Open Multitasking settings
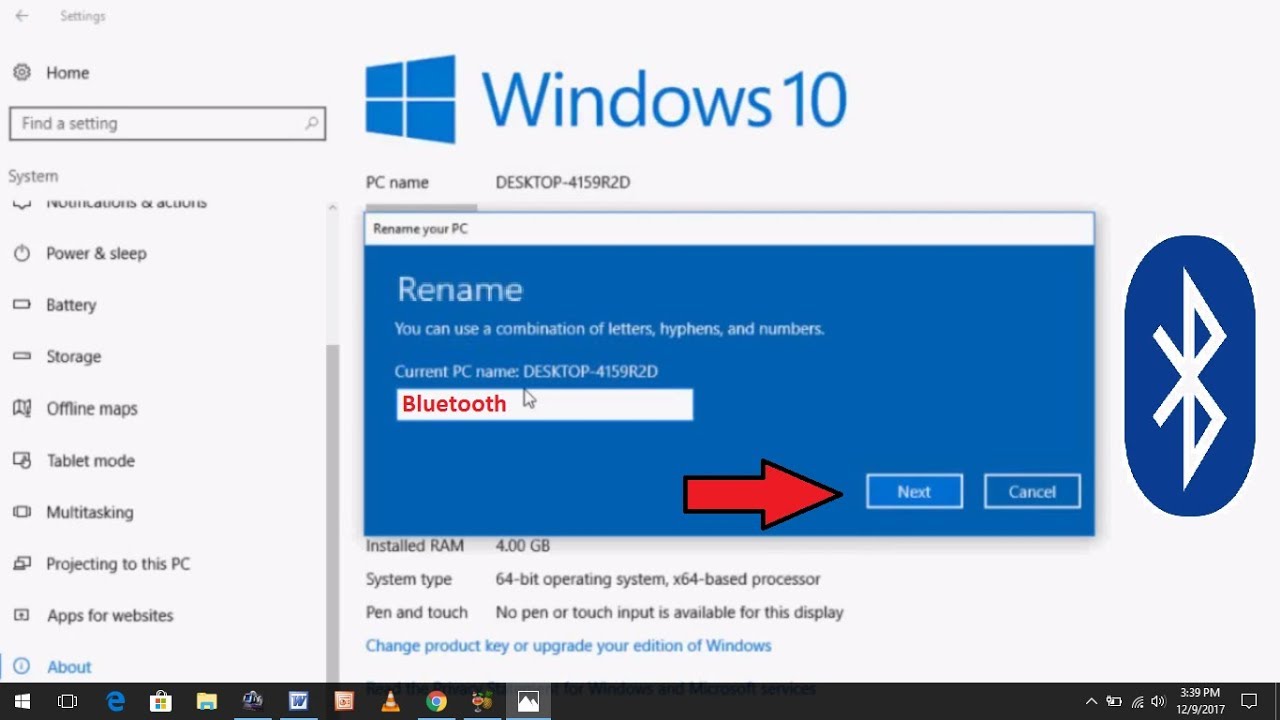 click(89, 512)
